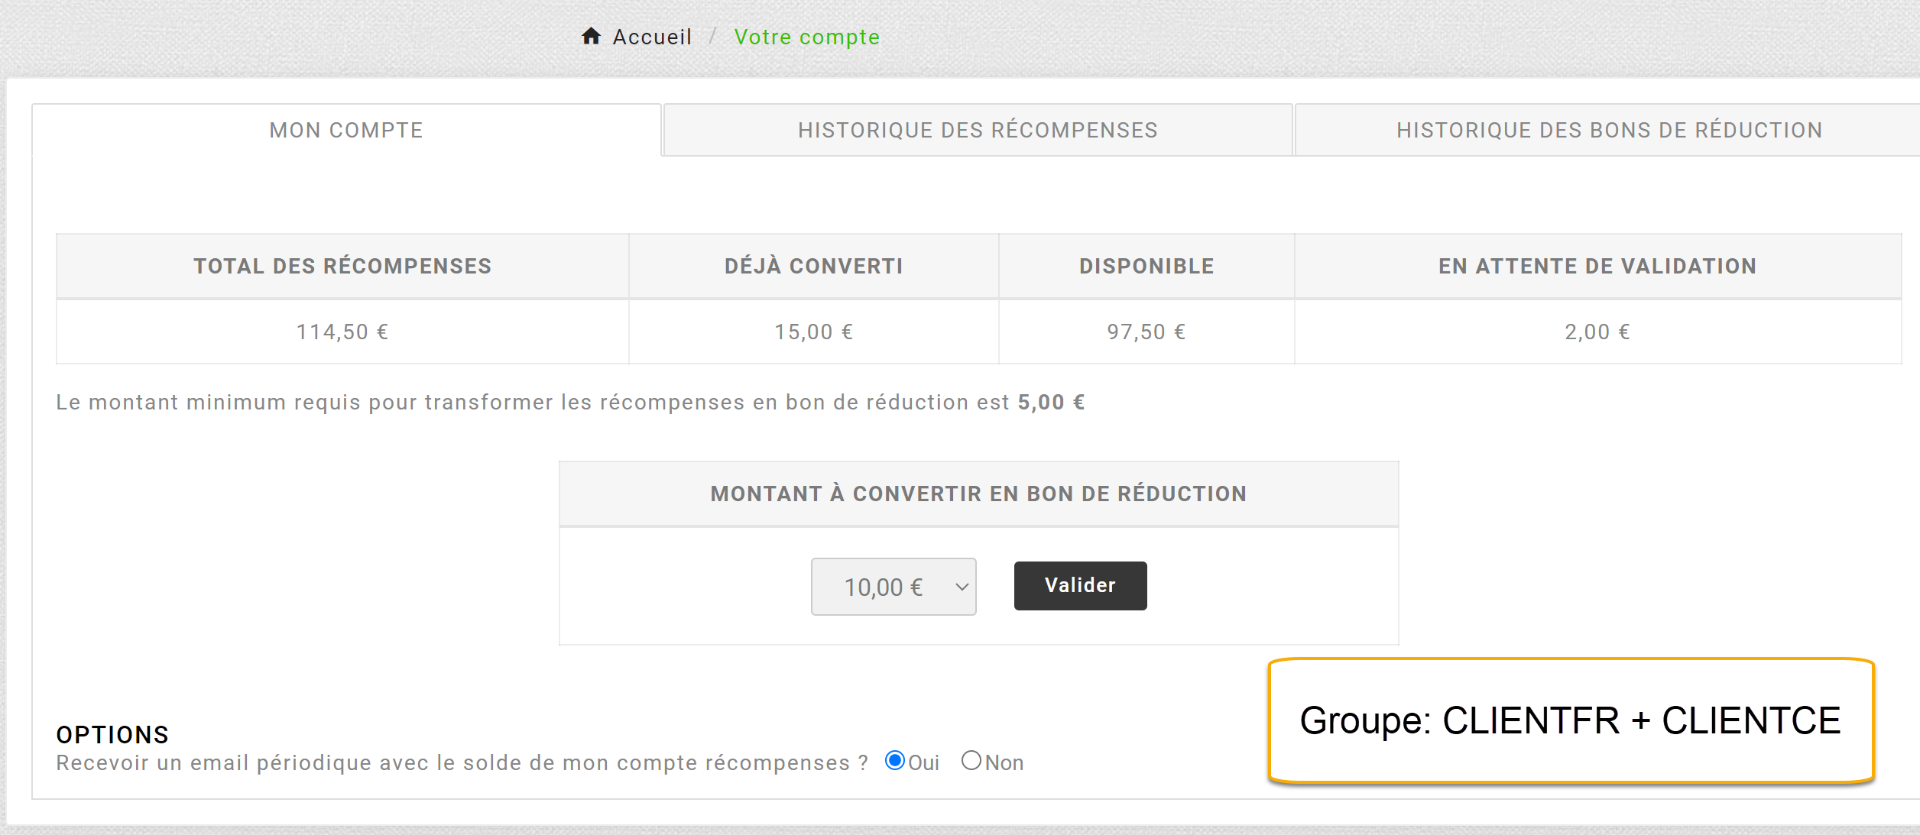This screenshot has height=835, width=1920.
Task: Click the 114,50 € total rewards value
Action: tap(342, 332)
